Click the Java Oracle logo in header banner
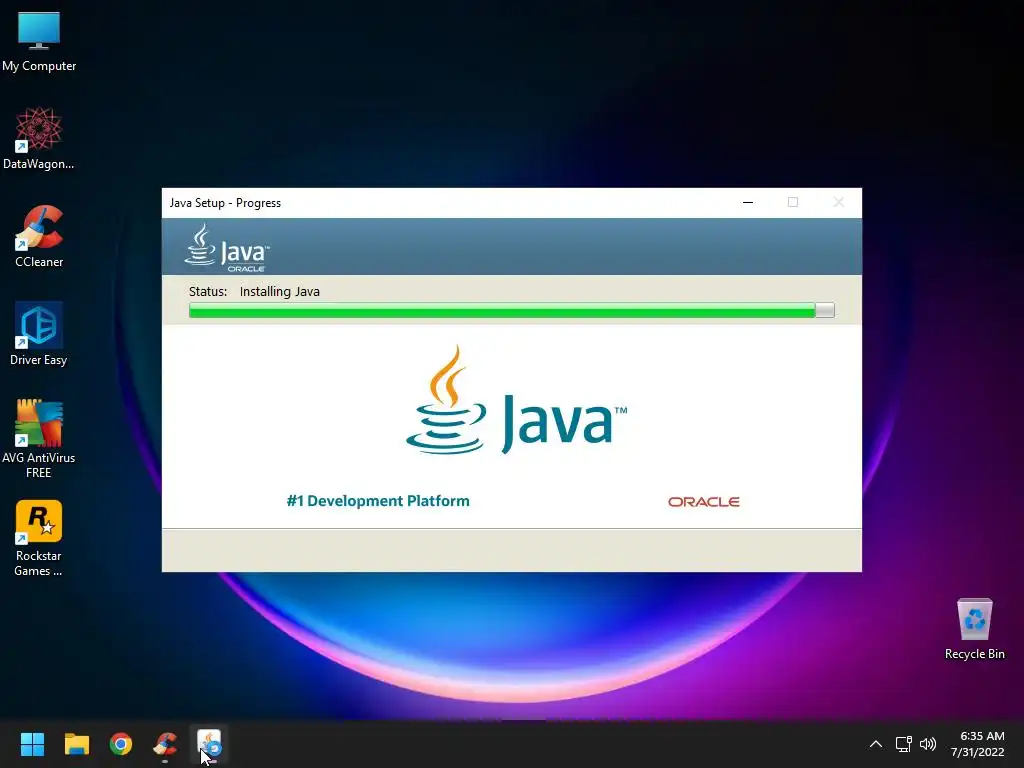Screen dimensions: 1024x768 click(227, 248)
